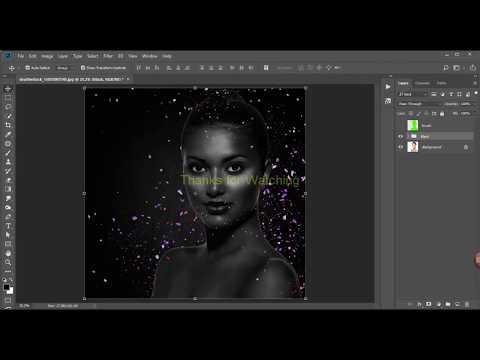
Task: Select the Clone Stamp tool
Action: pos(8,162)
